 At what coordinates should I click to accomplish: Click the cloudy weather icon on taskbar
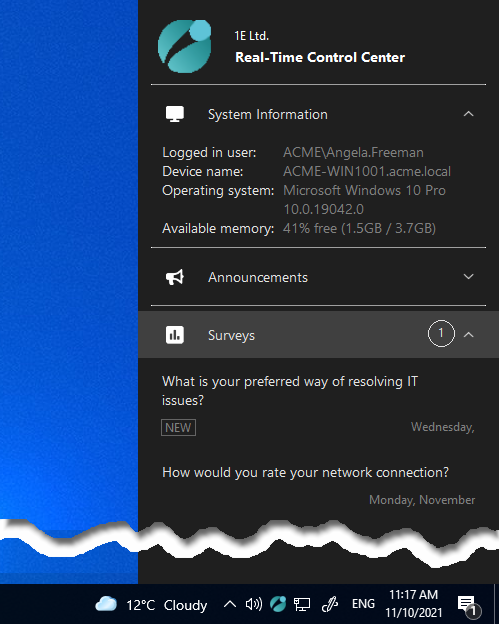click(106, 604)
